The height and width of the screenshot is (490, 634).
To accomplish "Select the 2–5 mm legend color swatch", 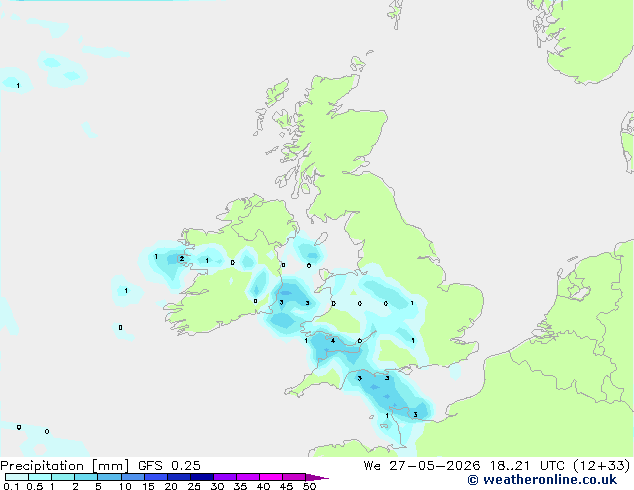I will (86, 477).
